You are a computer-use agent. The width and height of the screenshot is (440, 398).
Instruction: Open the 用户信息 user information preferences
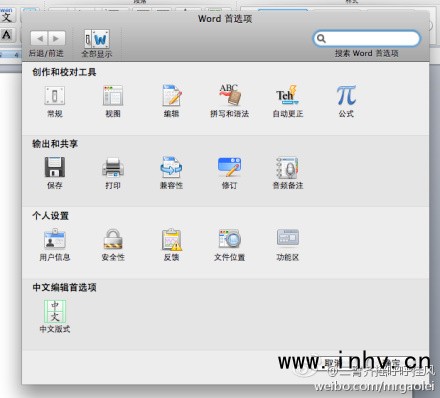tap(55, 239)
